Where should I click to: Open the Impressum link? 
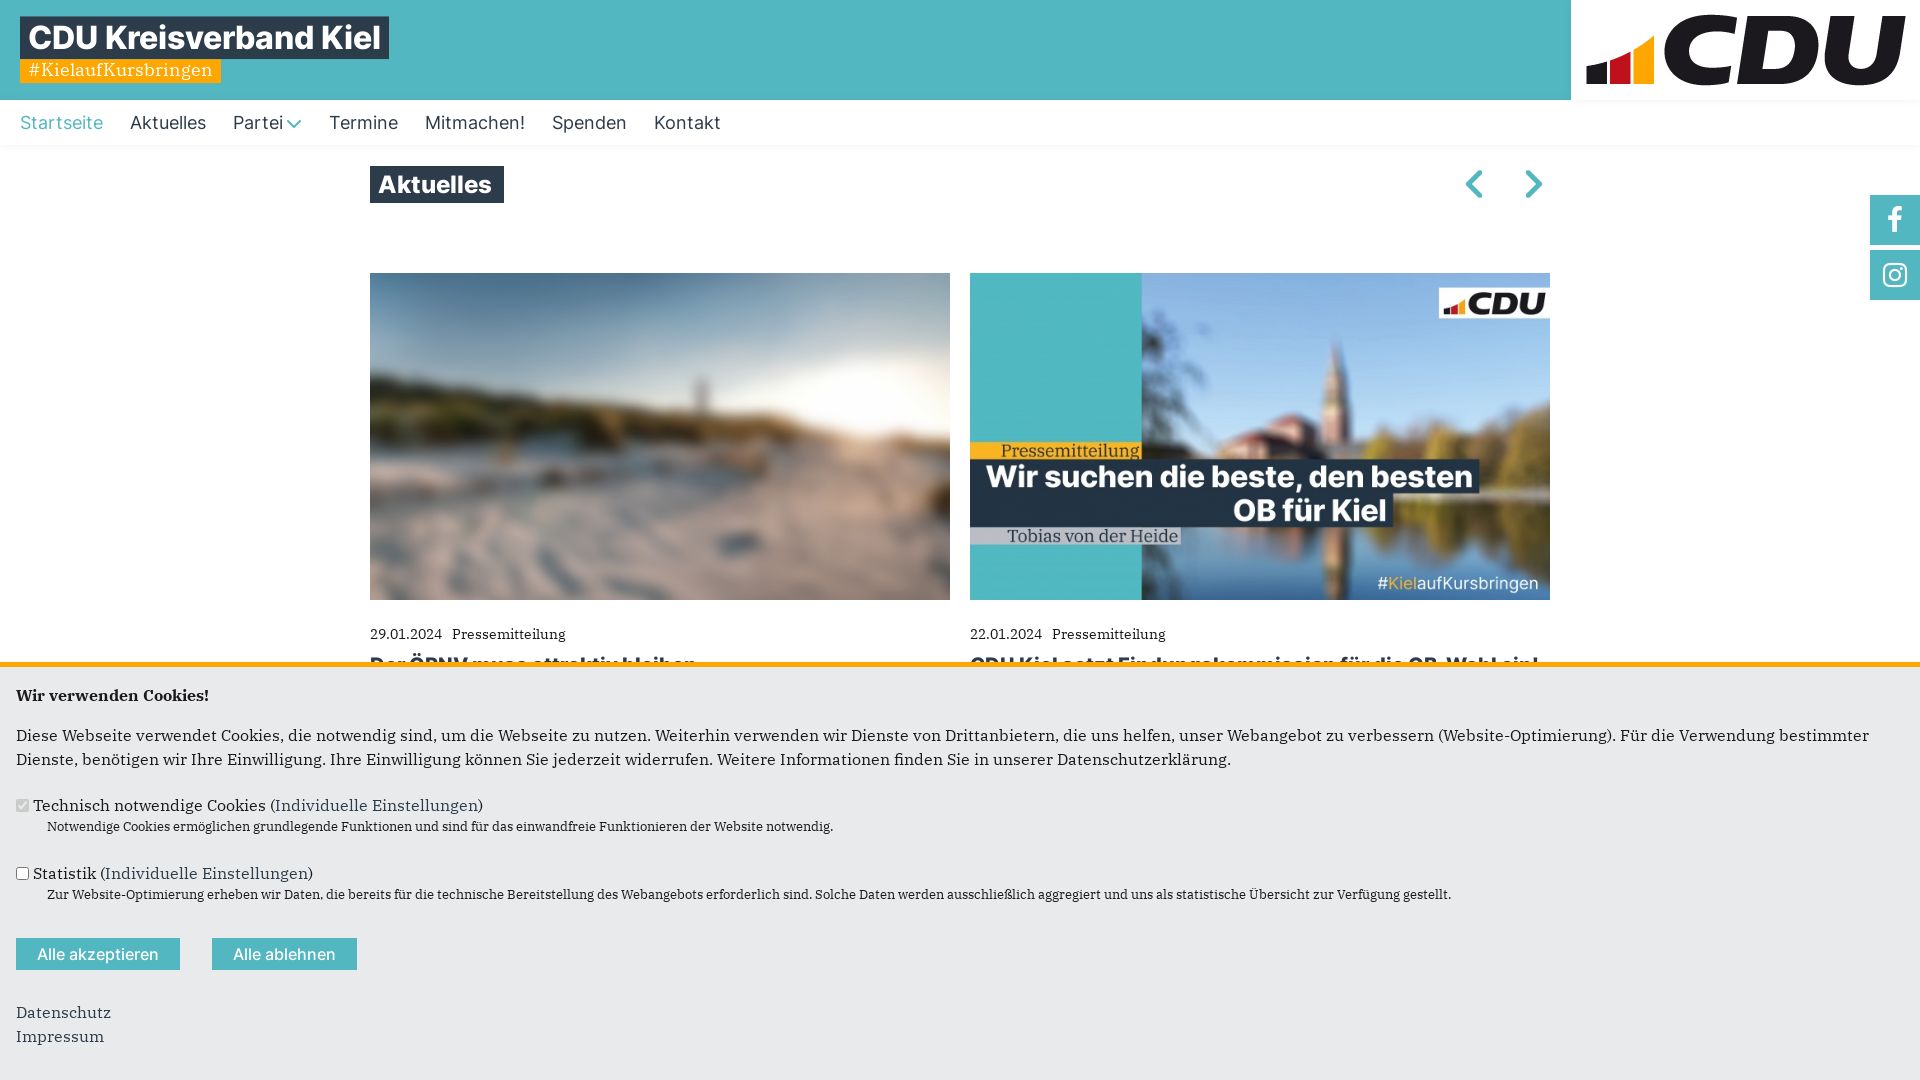tap(60, 1036)
